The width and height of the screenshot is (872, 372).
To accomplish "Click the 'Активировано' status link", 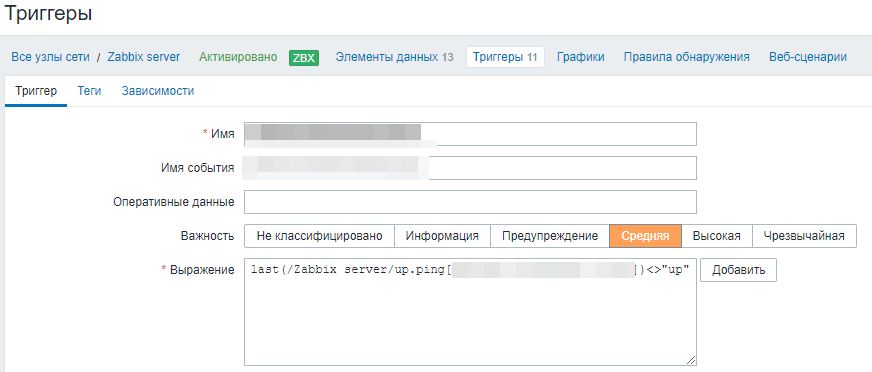I will coord(238,57).
